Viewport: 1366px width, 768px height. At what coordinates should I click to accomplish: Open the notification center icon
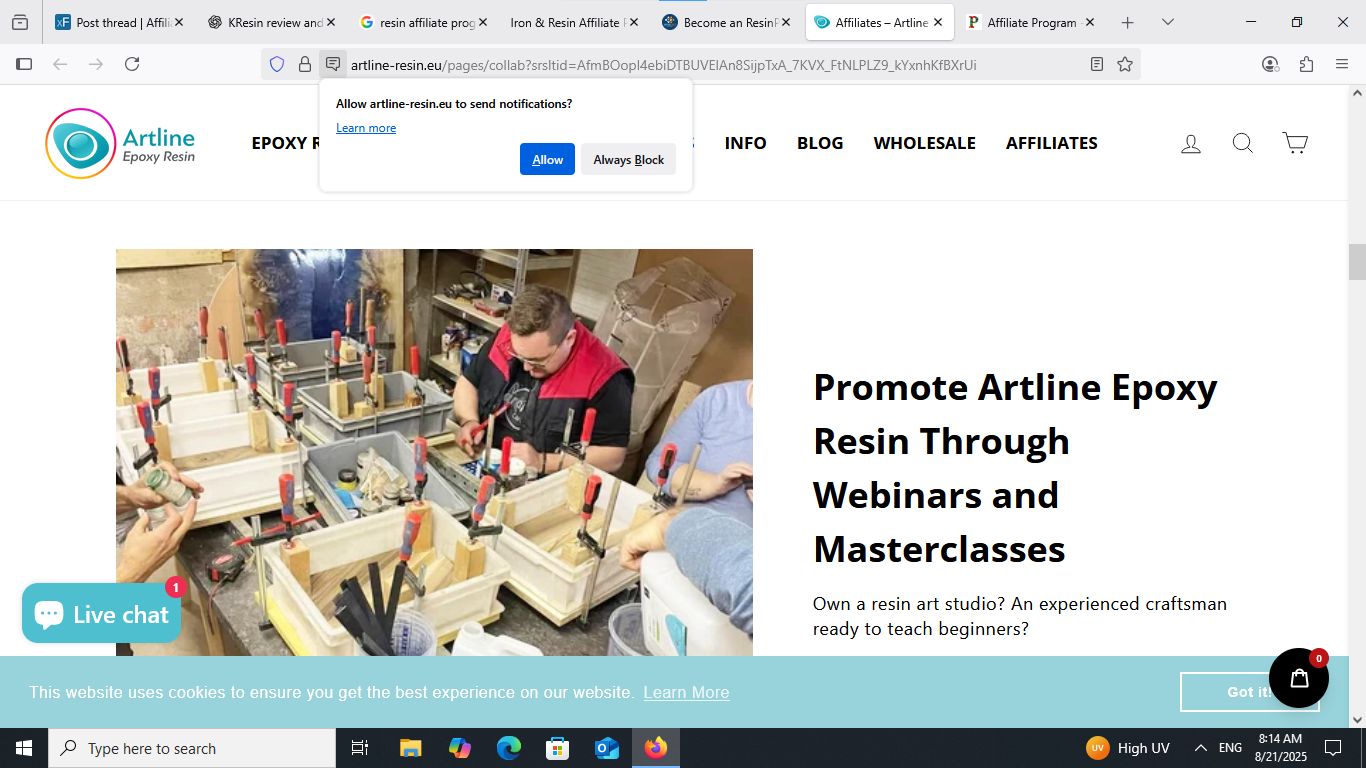click(1333, 748)
